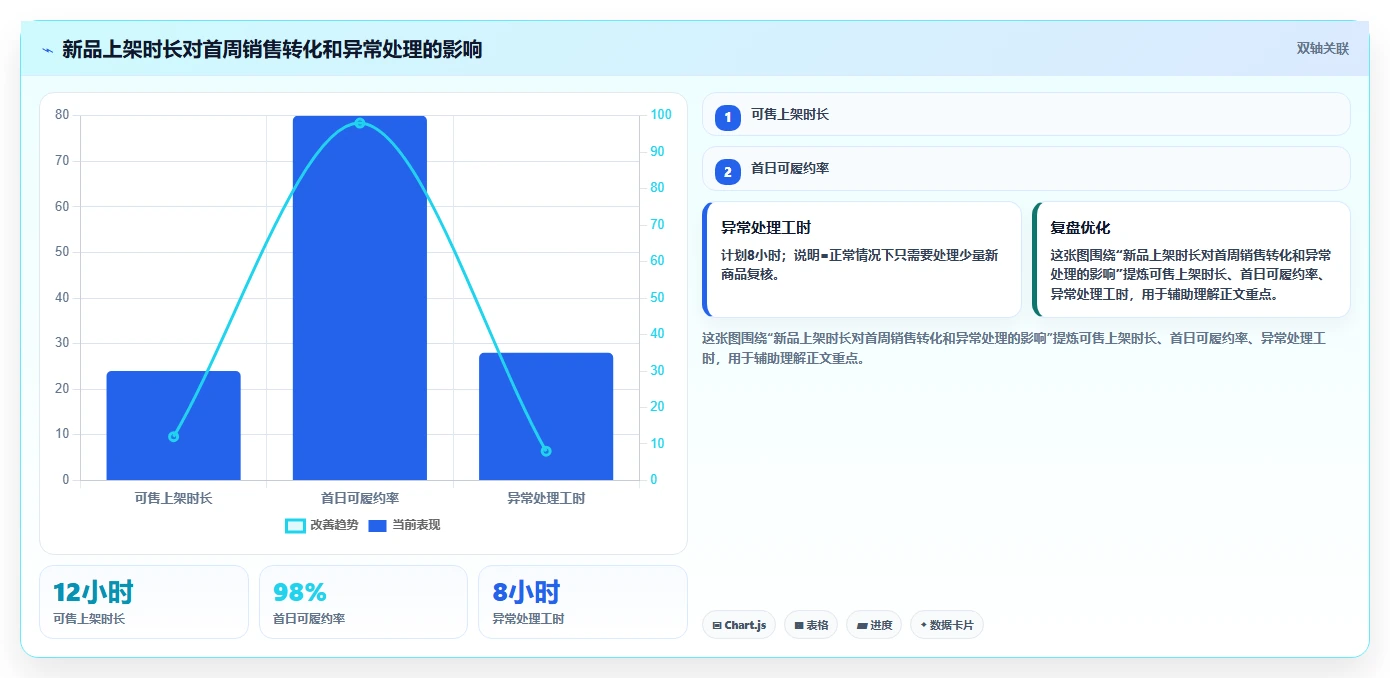
Task: Click the page title 新品上架时长对首周销售转化
Action: tap(271, 49)
